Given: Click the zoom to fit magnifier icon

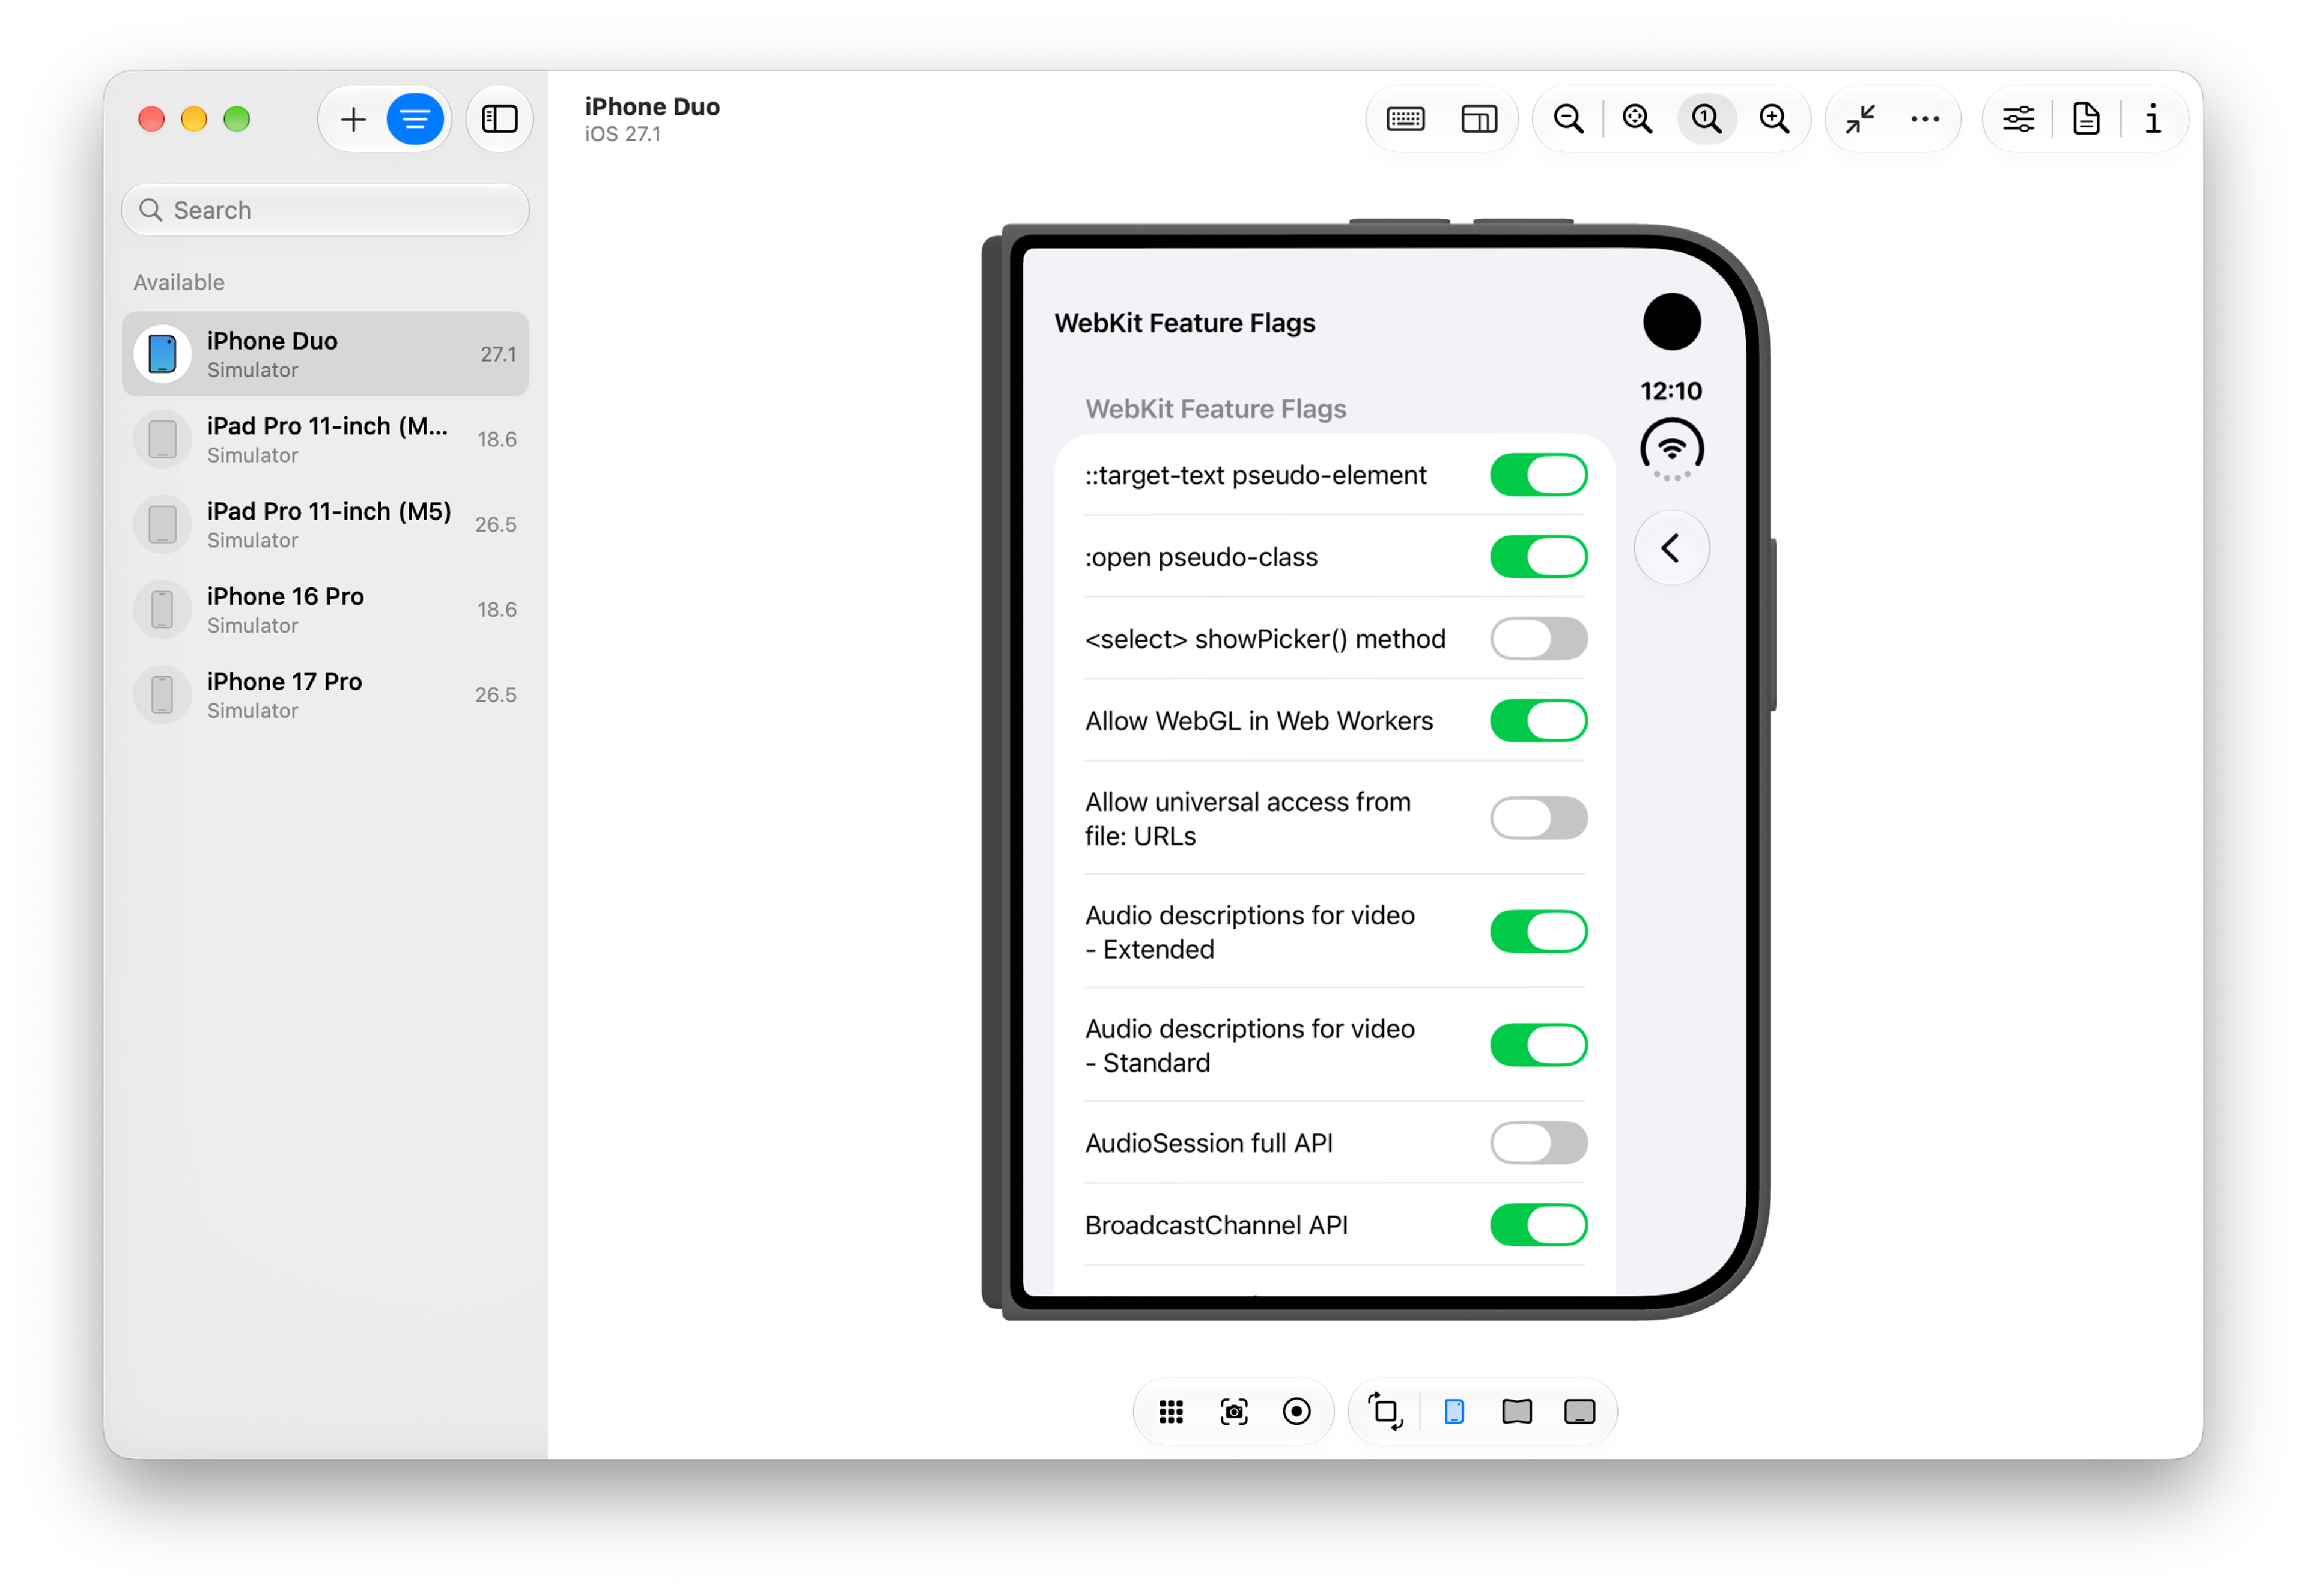Looking at the screenshot, I should click(1637, 120).
